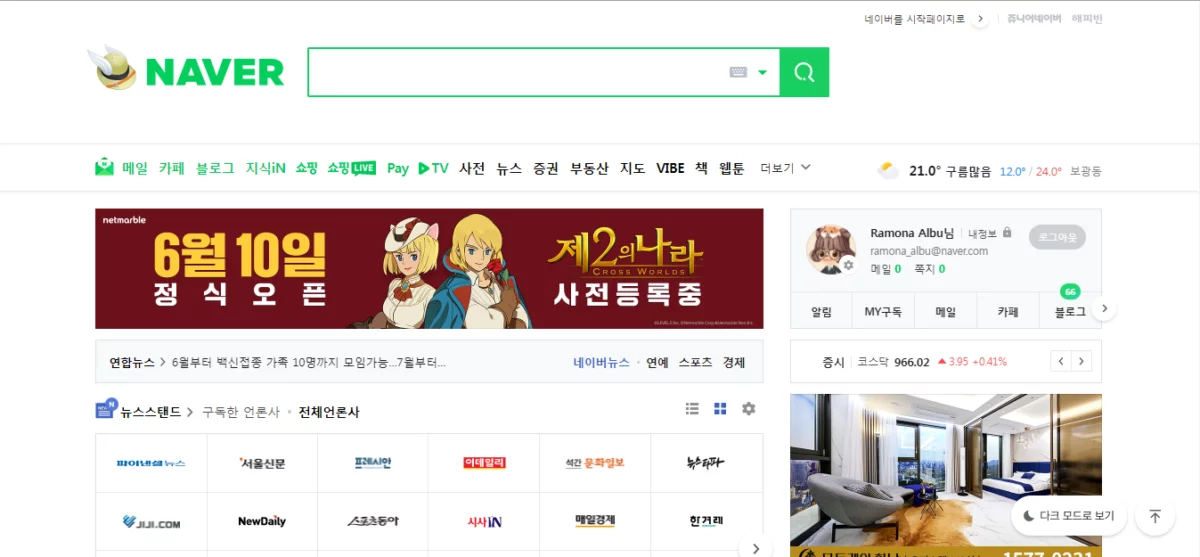Open 내정보 with the lock icon

pos(989,233)
